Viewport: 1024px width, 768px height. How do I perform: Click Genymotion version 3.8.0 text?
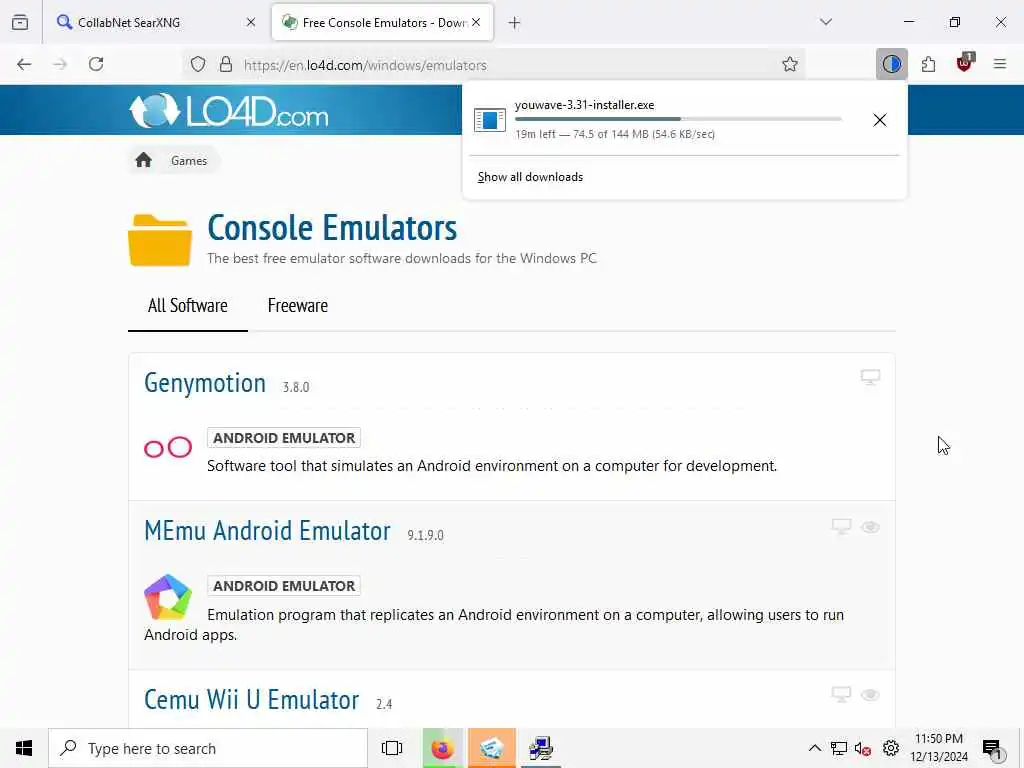[x=296, y=387]
